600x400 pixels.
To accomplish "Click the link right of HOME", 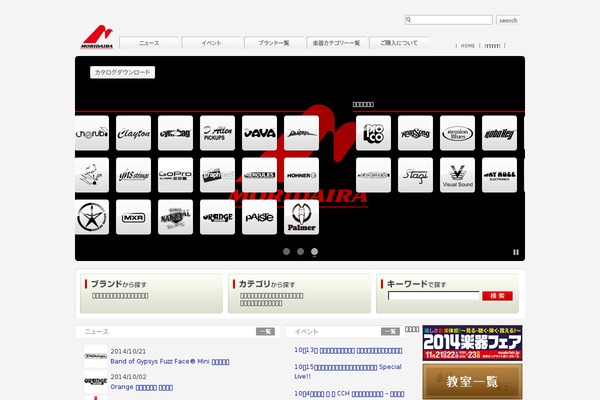I will [x=492, y=46].
